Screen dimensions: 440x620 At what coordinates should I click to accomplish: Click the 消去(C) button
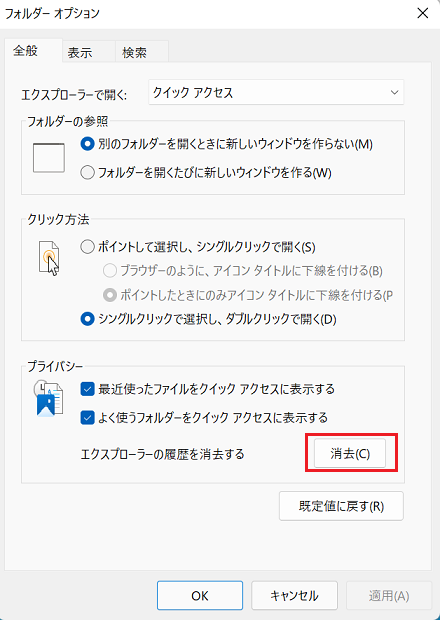(350, 453)
